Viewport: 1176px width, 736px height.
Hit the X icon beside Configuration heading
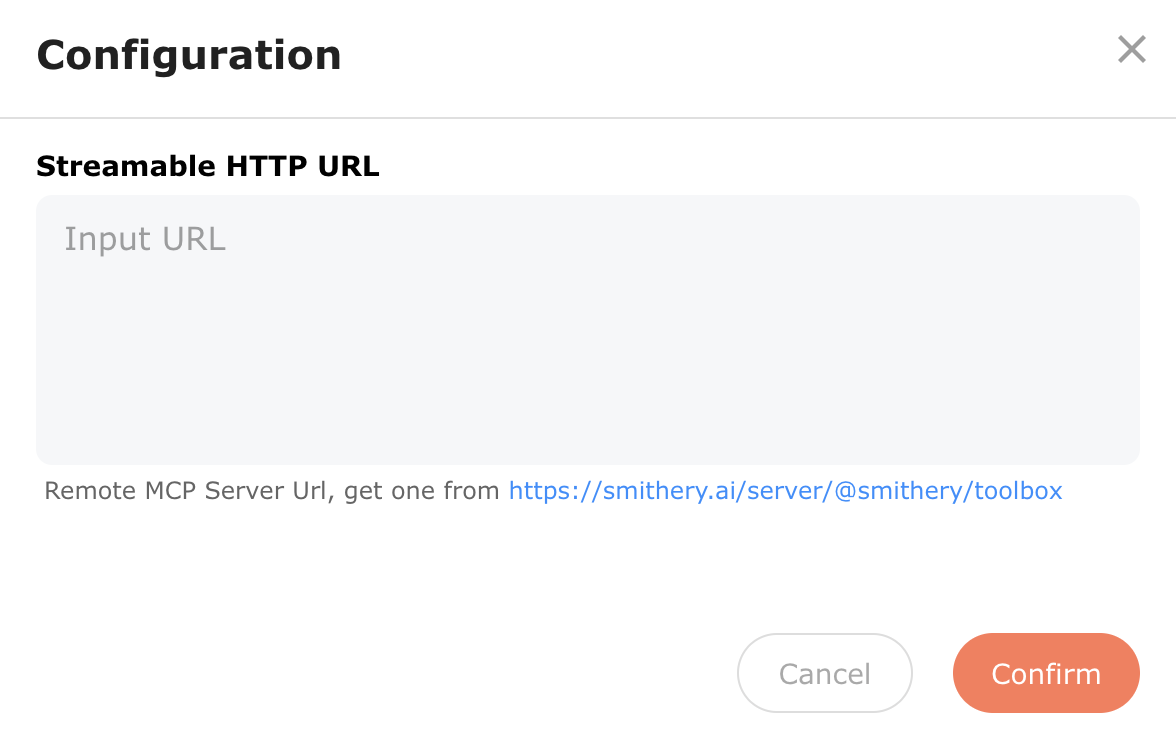click(1131, 49)
